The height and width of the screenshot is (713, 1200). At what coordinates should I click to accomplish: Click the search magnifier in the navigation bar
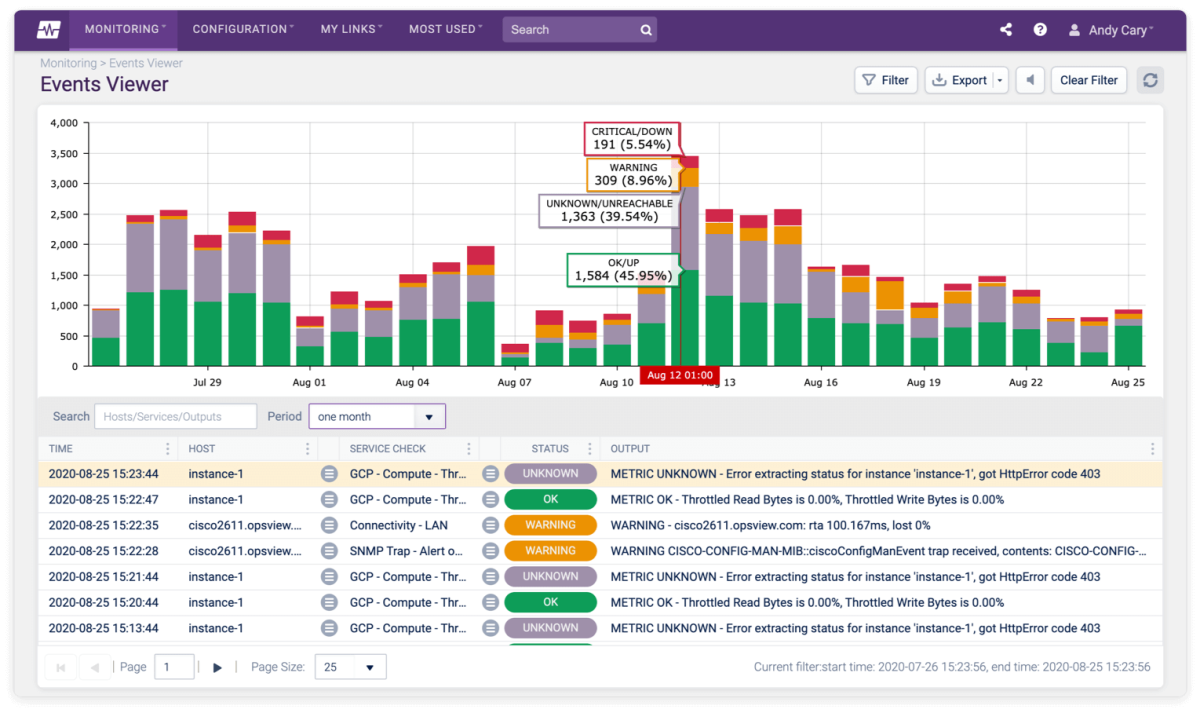tap(646, 29)
